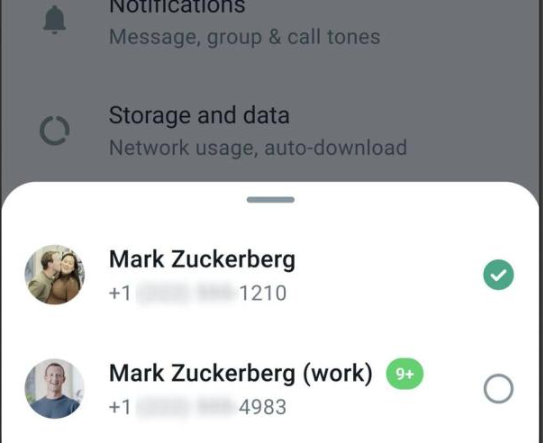
Task: Tap the green 9+ unread badge
Action: click(x=404, y=374)
